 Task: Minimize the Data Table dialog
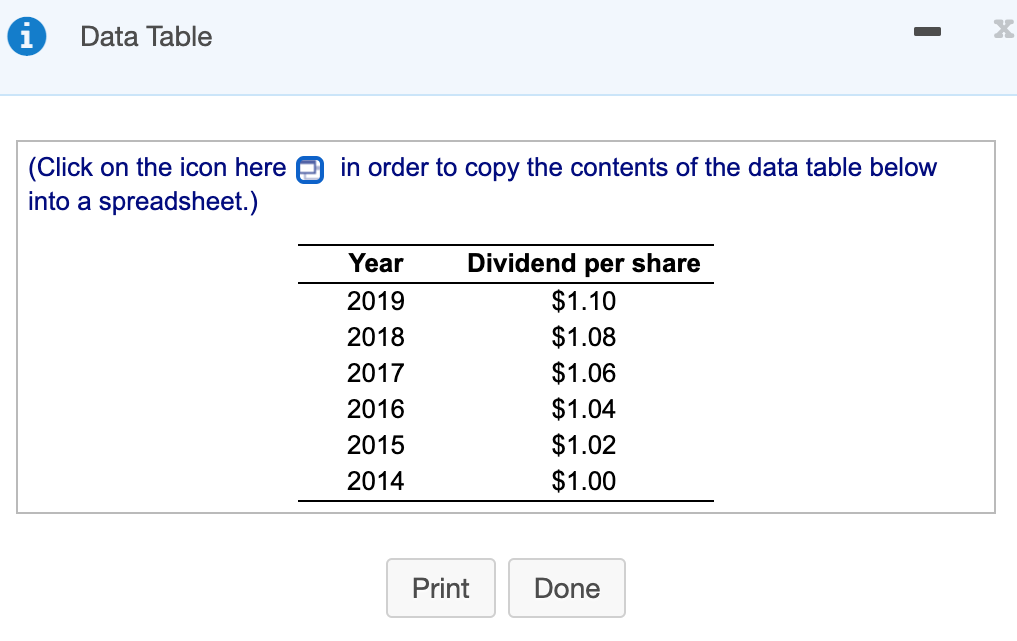coord(927,35)
